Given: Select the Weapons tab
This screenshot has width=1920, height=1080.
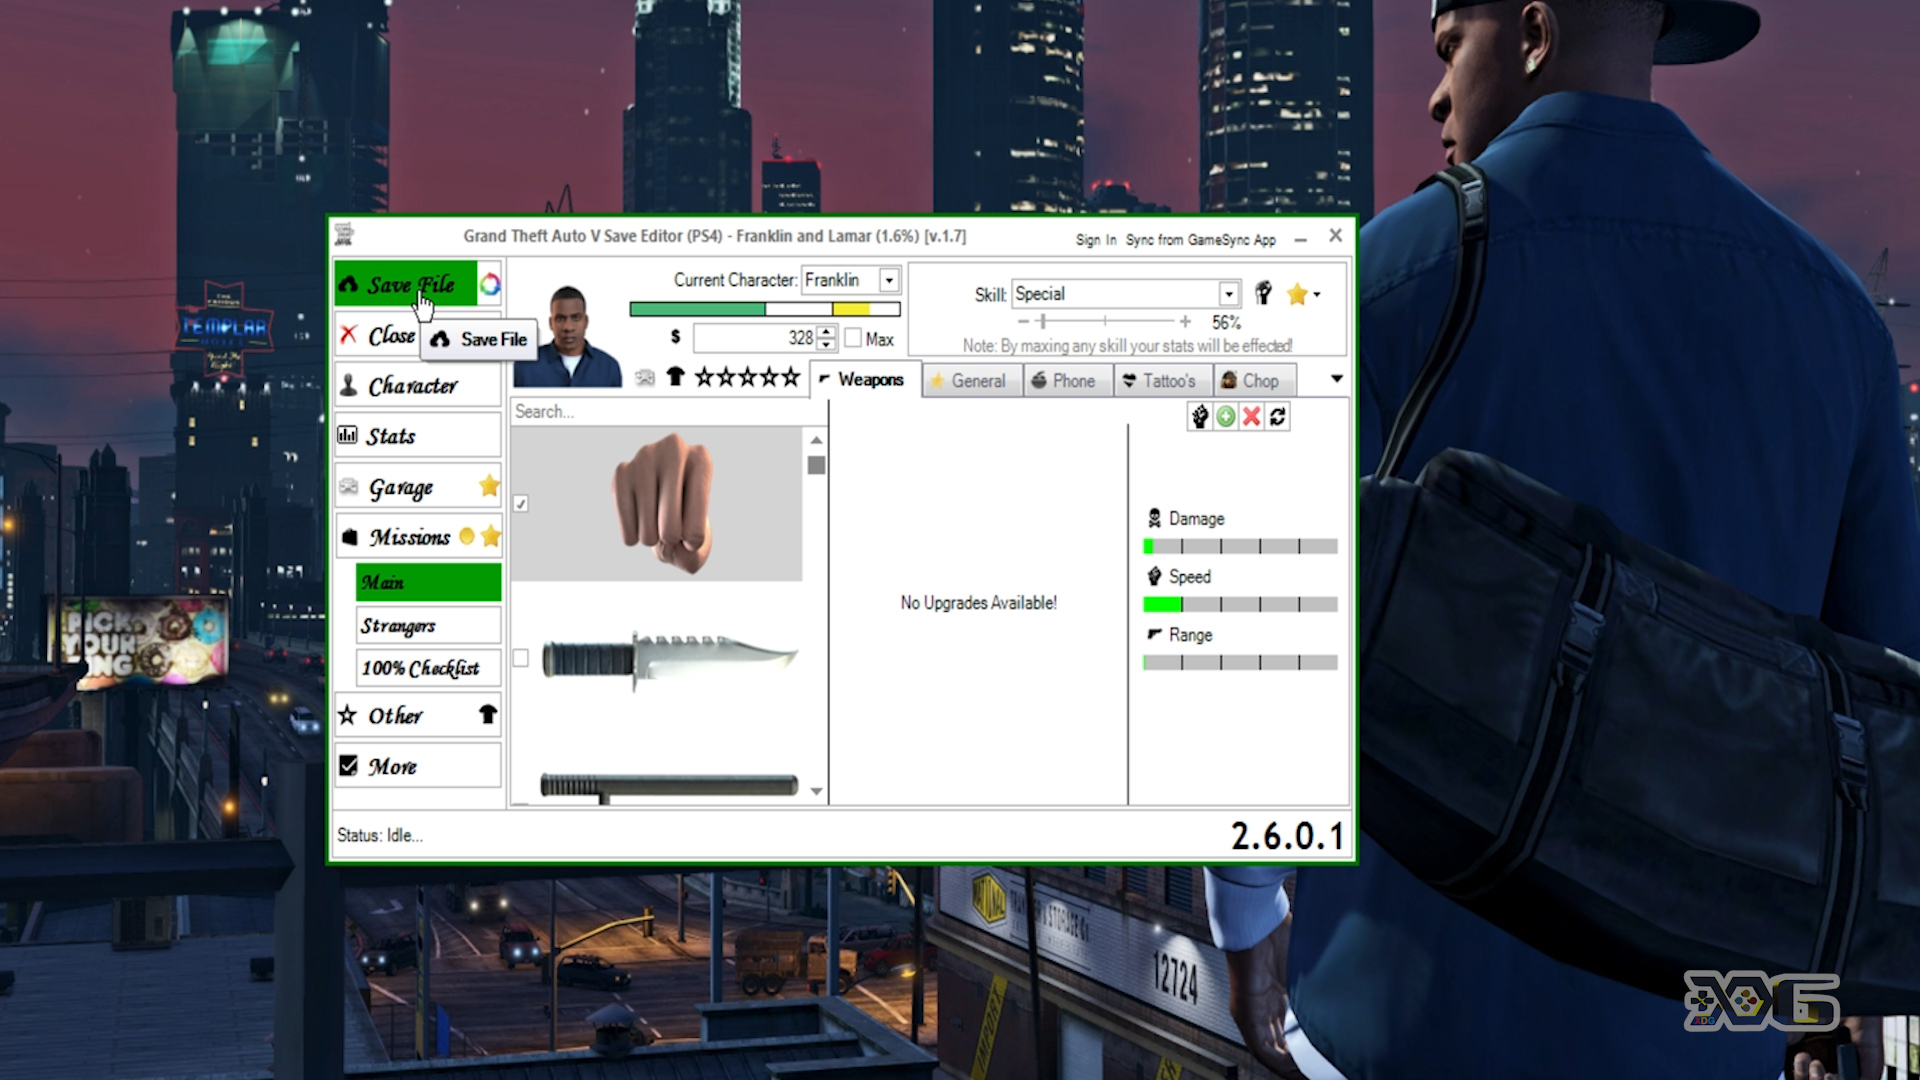Looking at the screenshot, I should click(x=860, y=380).
